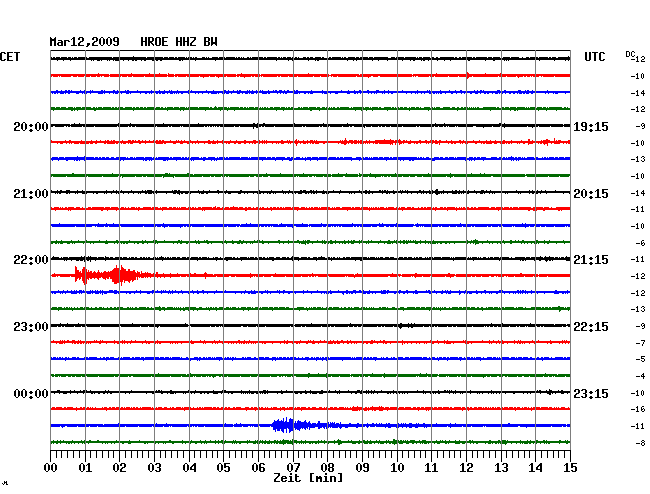The image size is (650, 494).
Task: Click minute tick label '14' on axis
Action: pos(536,468)
